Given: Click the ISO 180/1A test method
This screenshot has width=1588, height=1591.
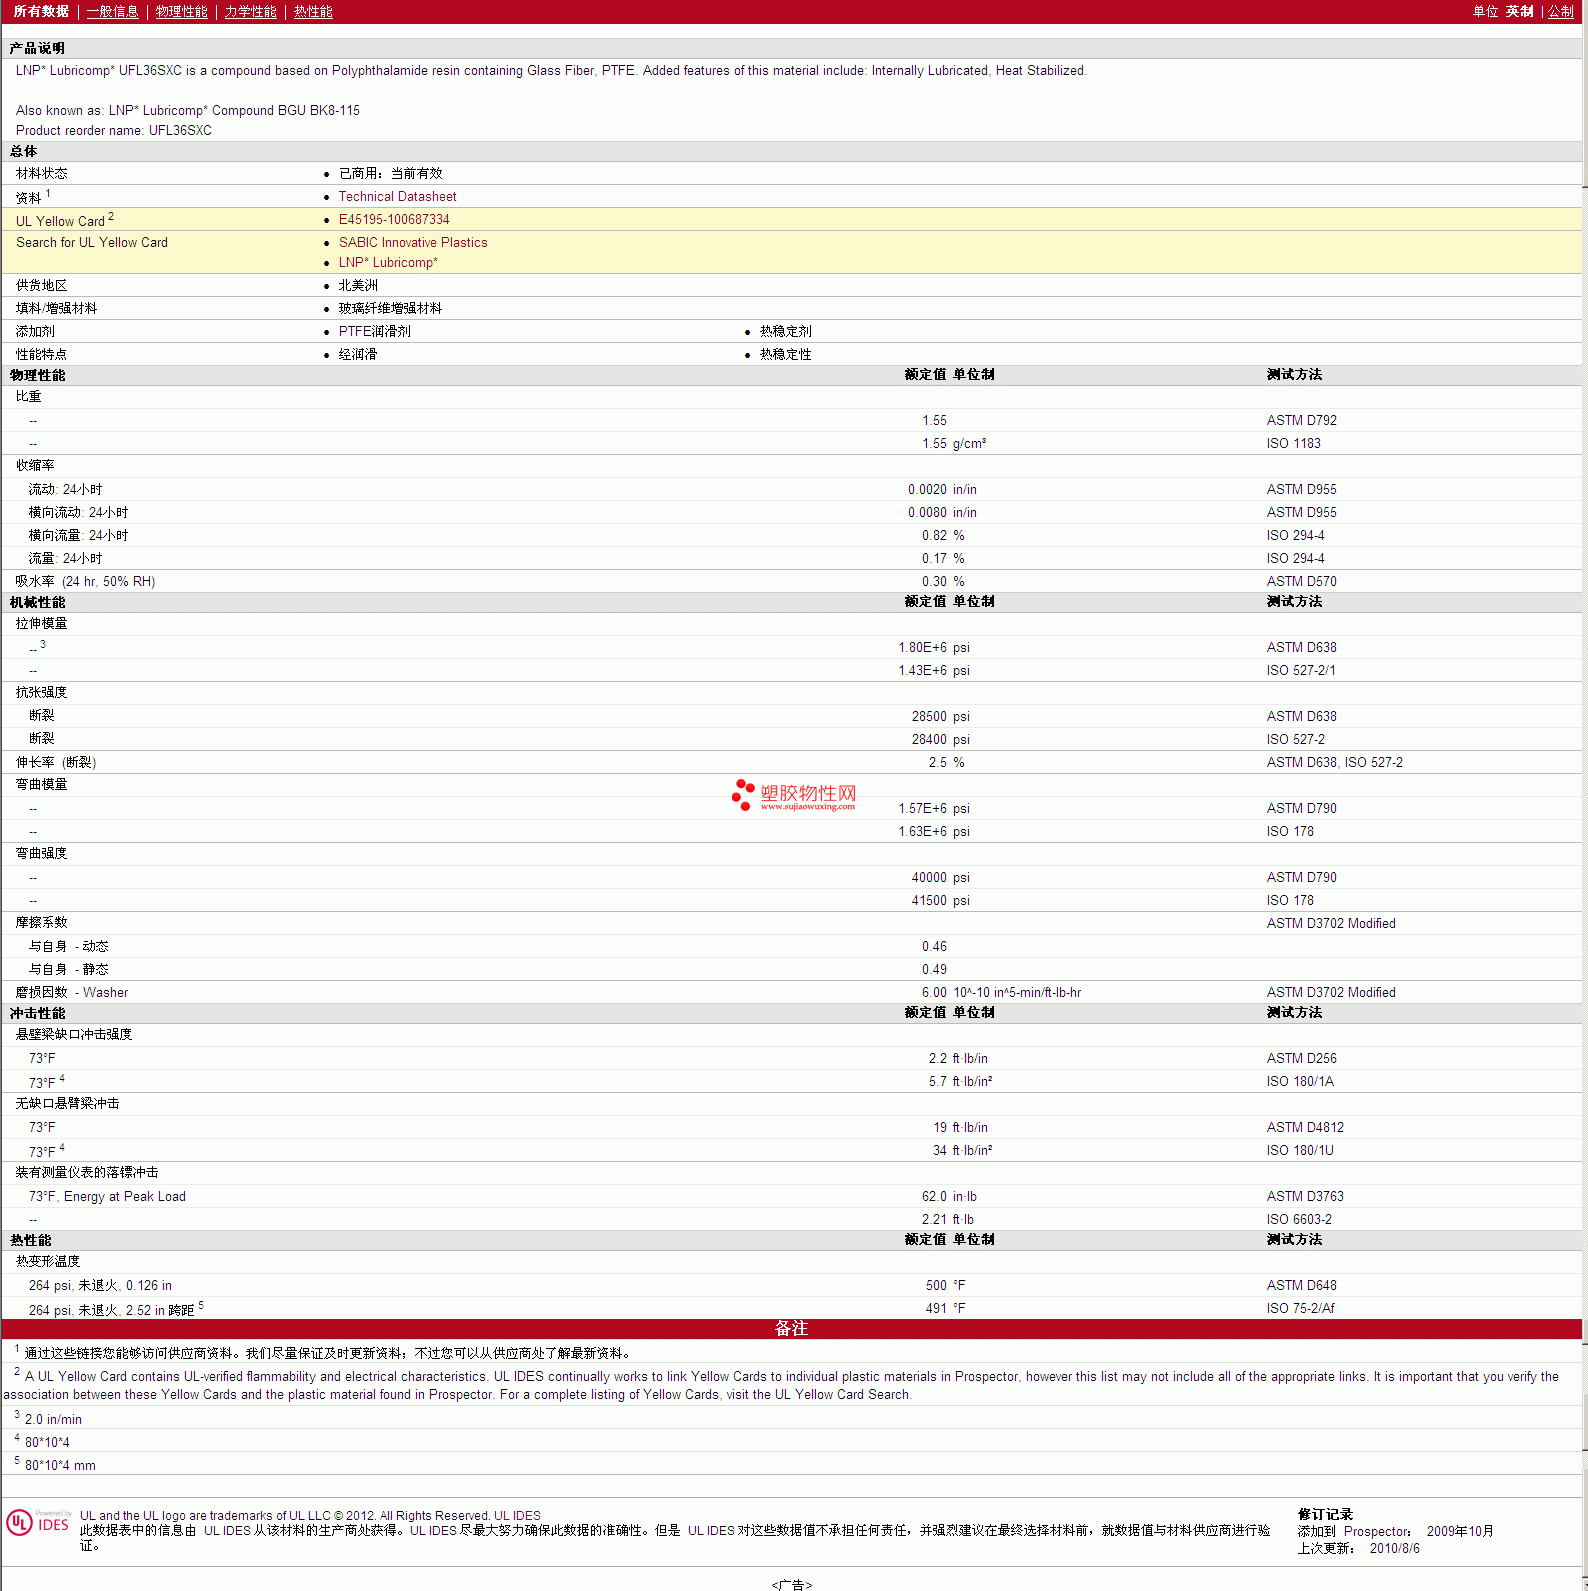Looking at the screenshot, I should coord(1300,1082).
